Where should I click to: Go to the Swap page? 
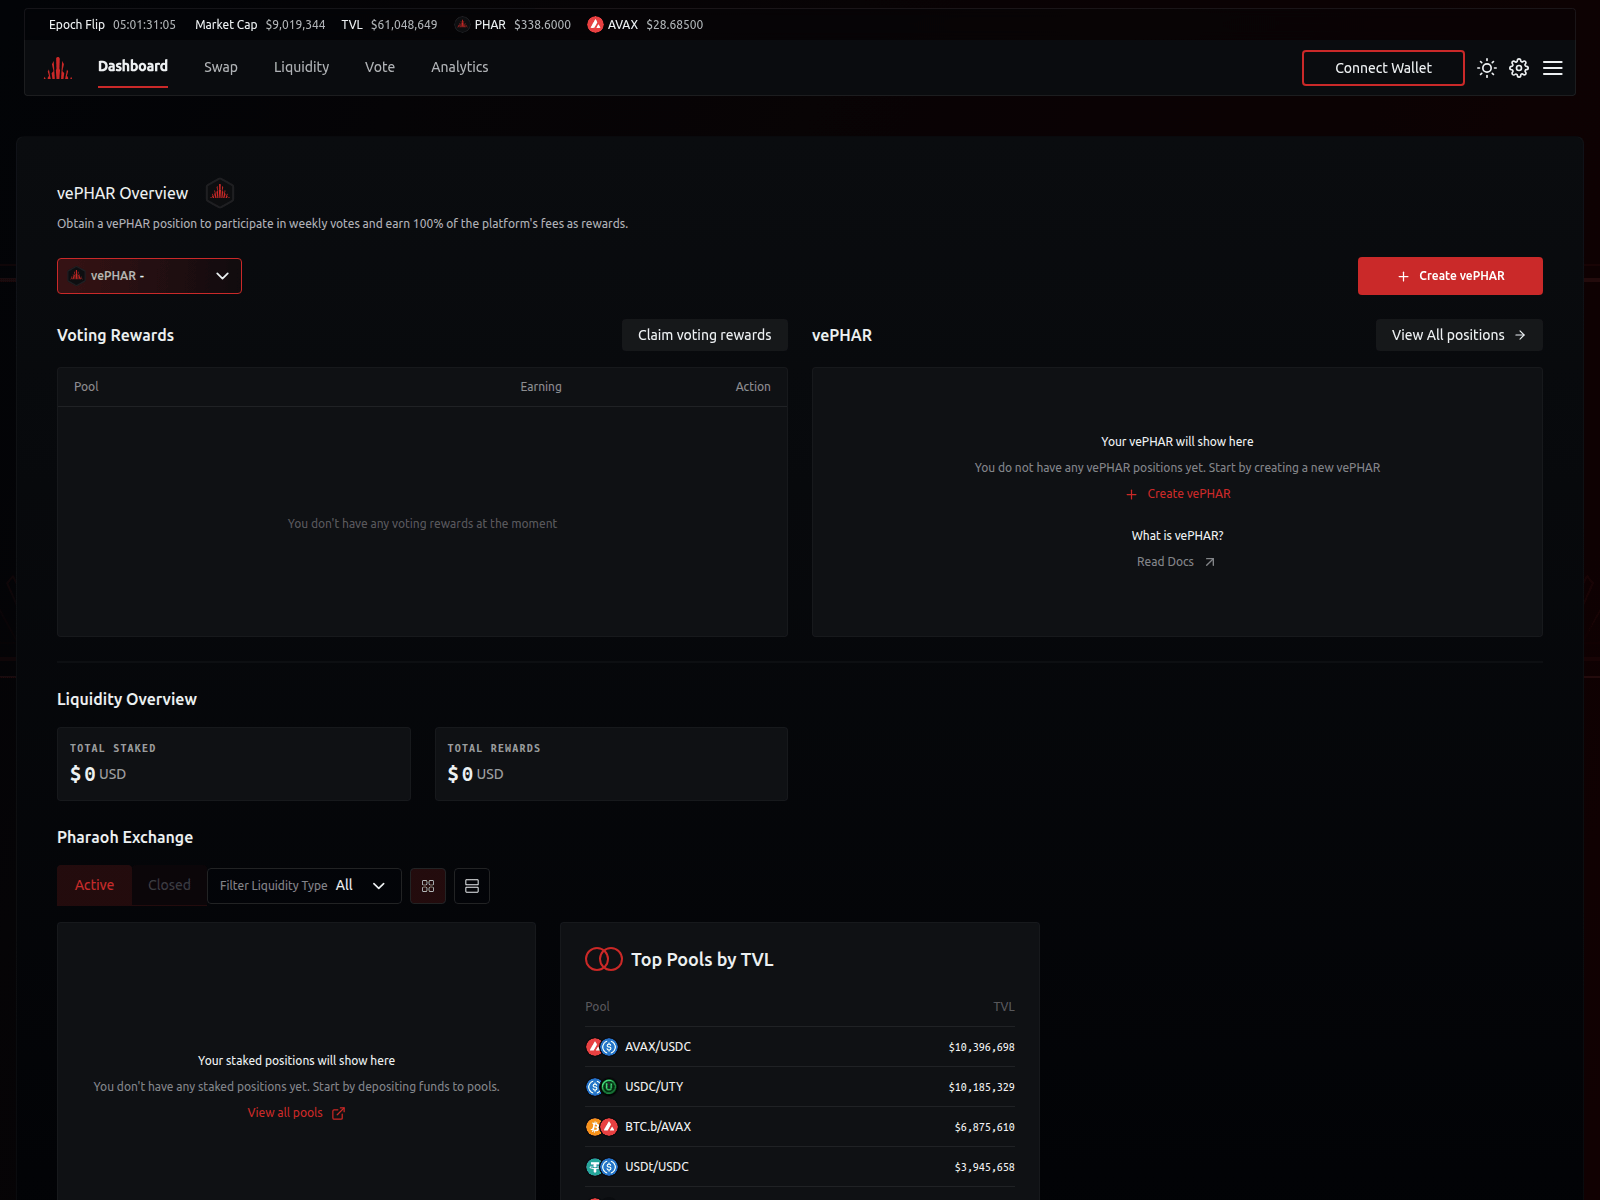[x=221, y=67]
